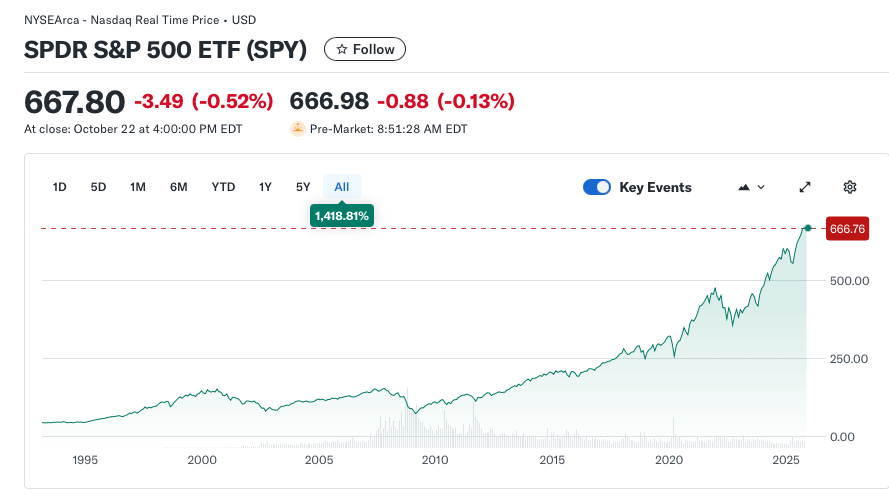
Task: Show YTD price range
Action: [223, 187]
